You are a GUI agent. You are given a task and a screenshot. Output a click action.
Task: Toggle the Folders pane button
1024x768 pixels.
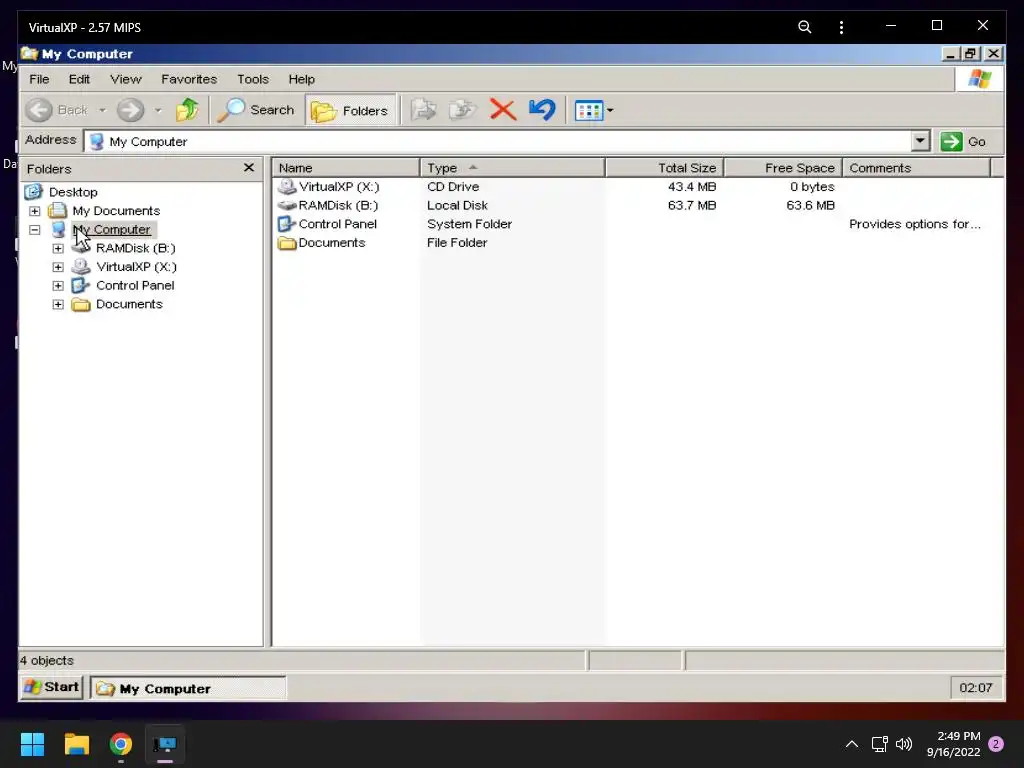tap(351, 110)
